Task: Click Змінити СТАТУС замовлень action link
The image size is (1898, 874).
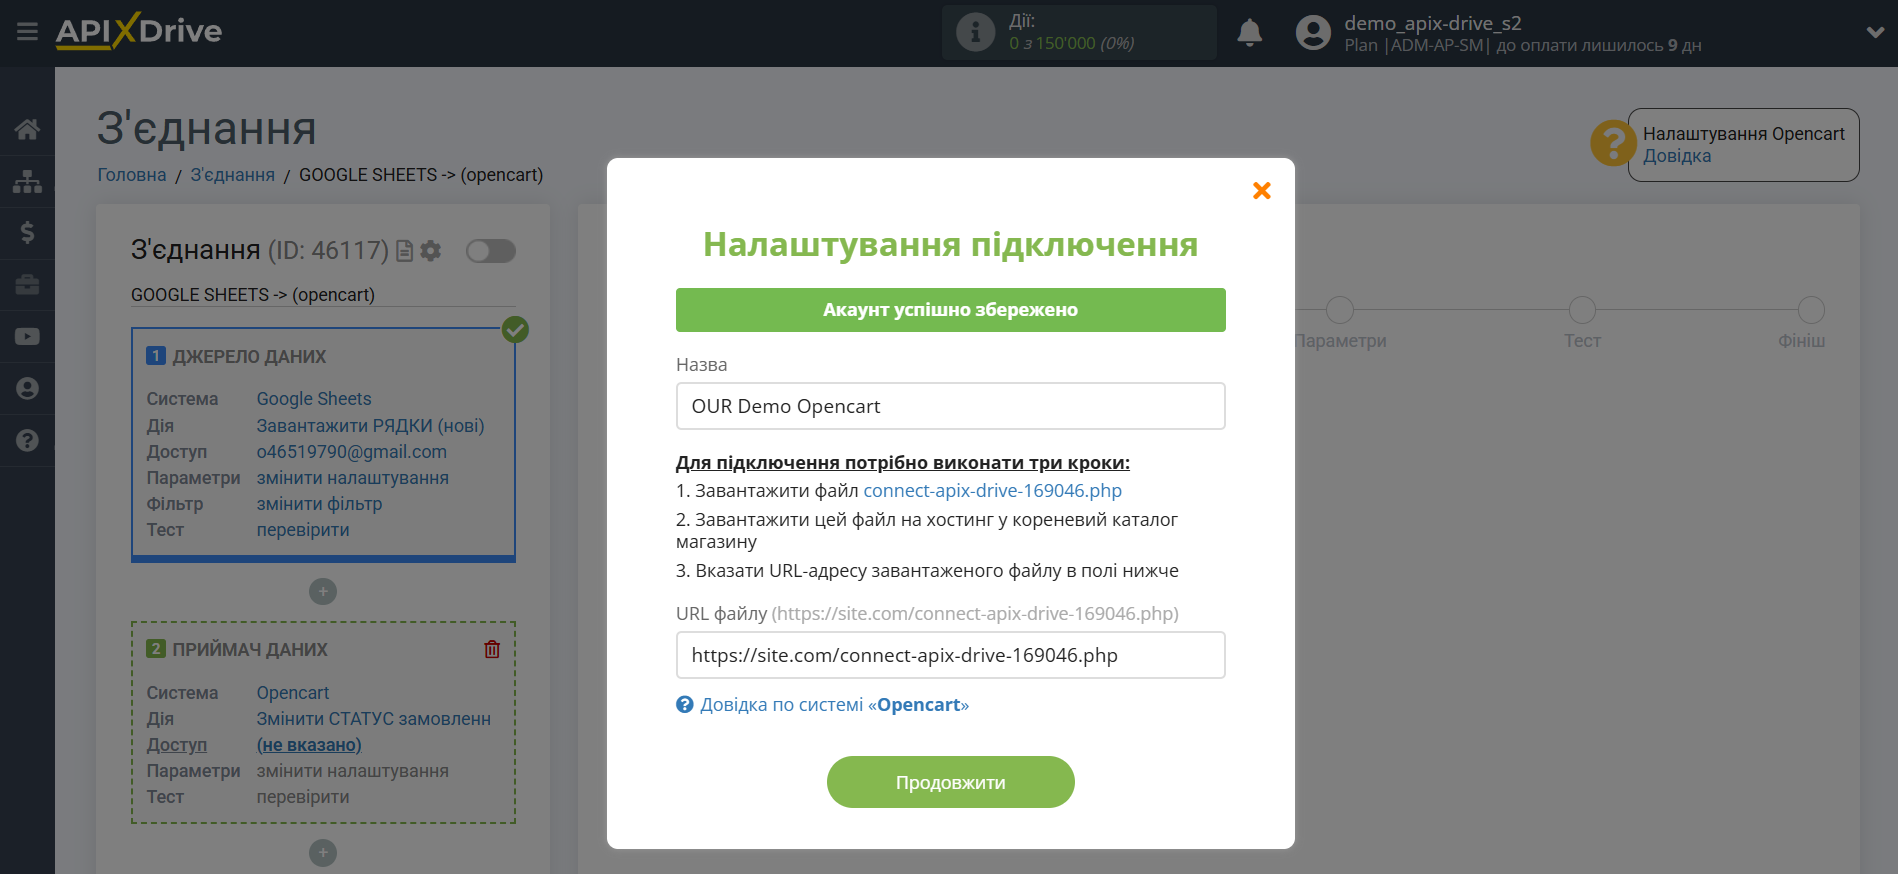Action: point(374,719)
